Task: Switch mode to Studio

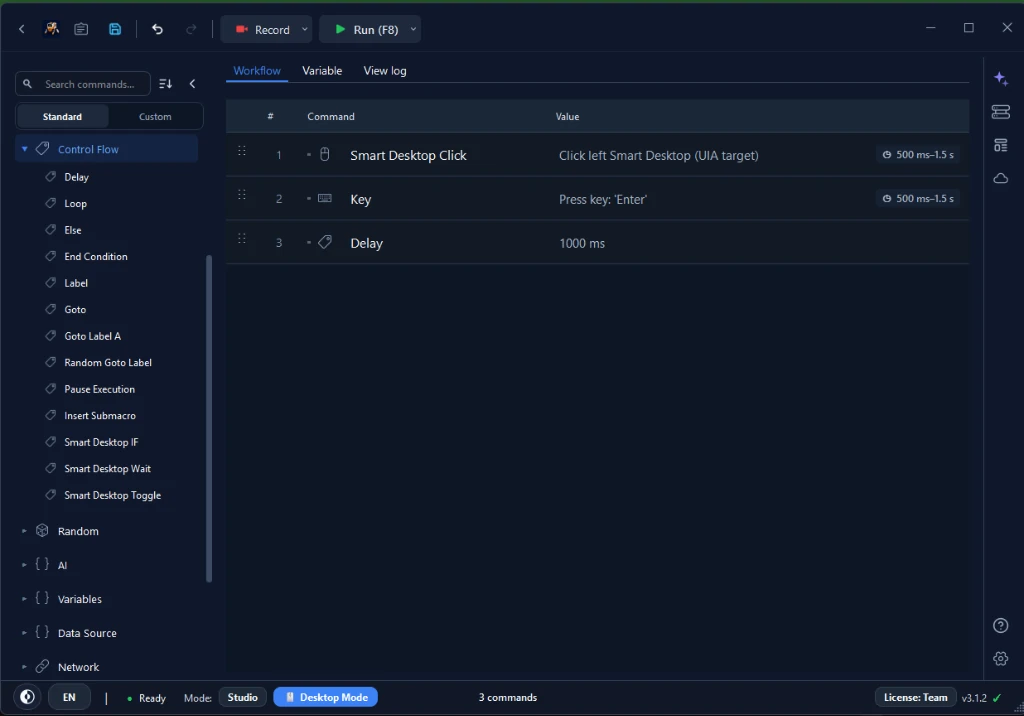Action: [242, 697]
